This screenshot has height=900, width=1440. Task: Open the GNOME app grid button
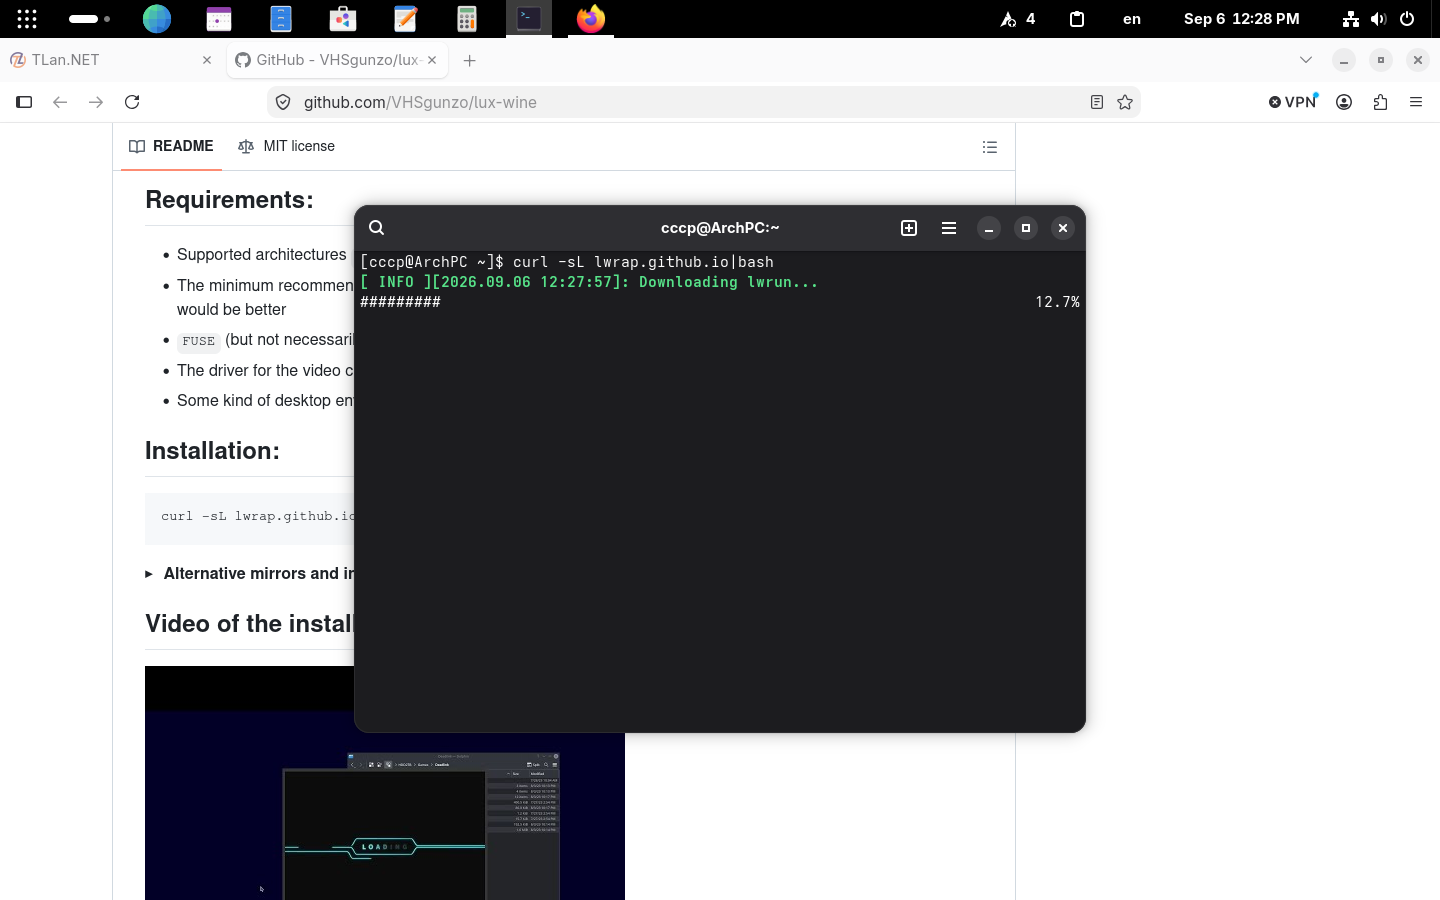(x=27, y=19)
